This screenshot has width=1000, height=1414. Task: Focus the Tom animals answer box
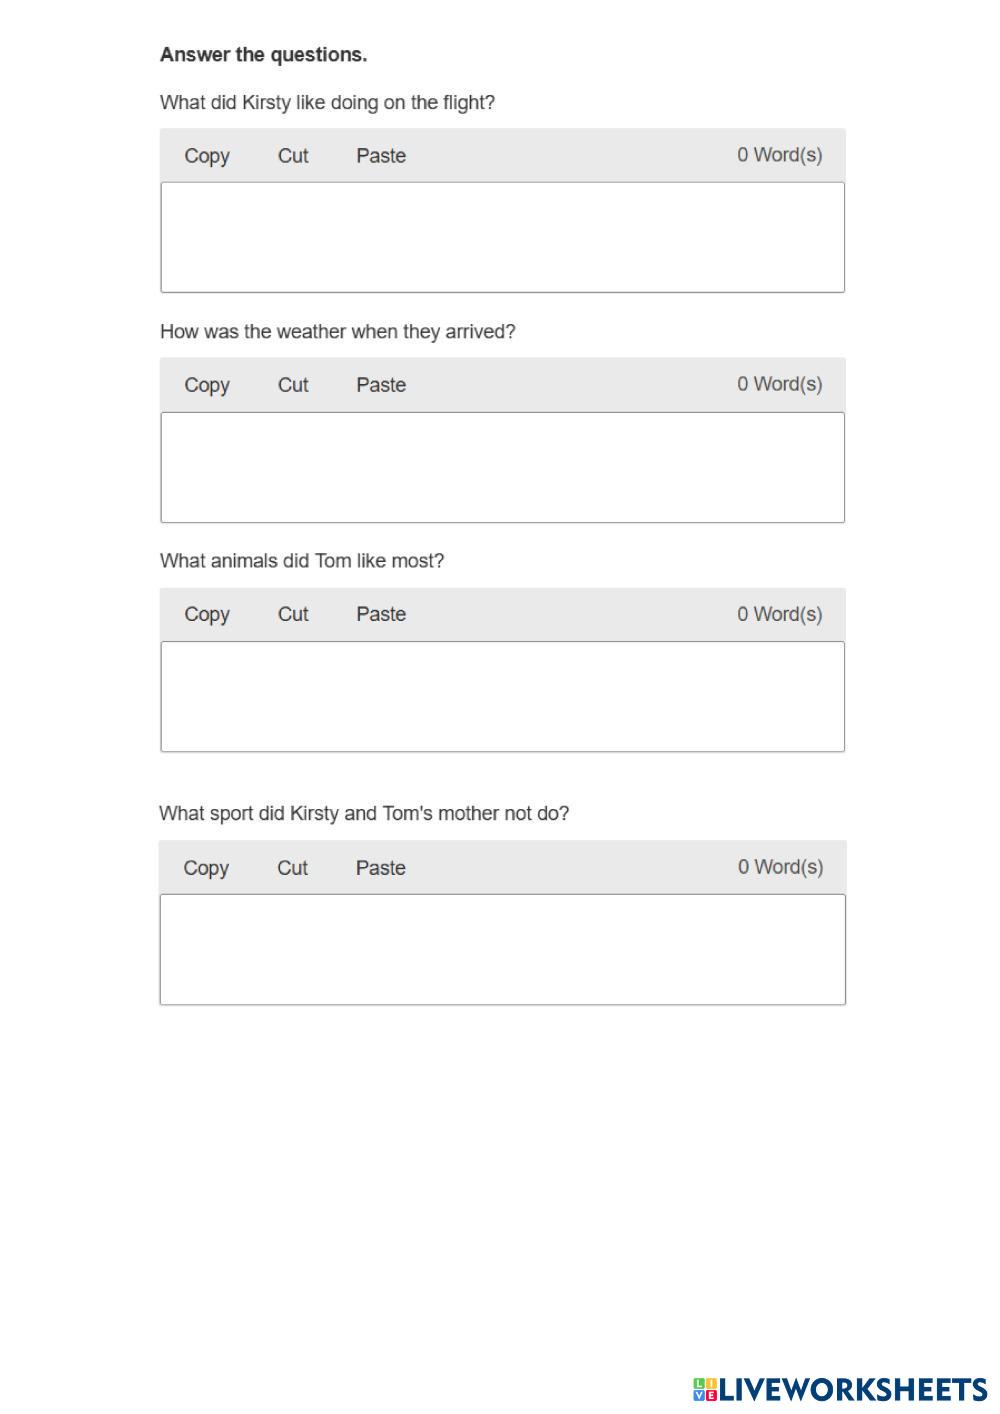(502, 696)
